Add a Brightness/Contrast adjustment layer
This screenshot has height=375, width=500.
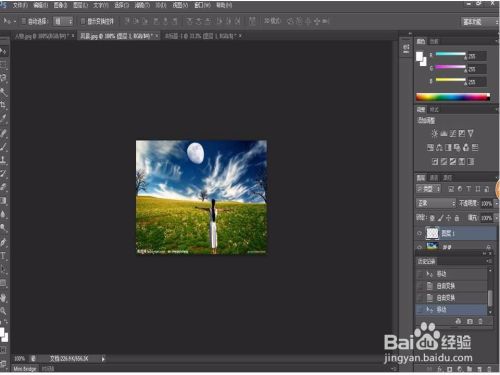point(435,134)
